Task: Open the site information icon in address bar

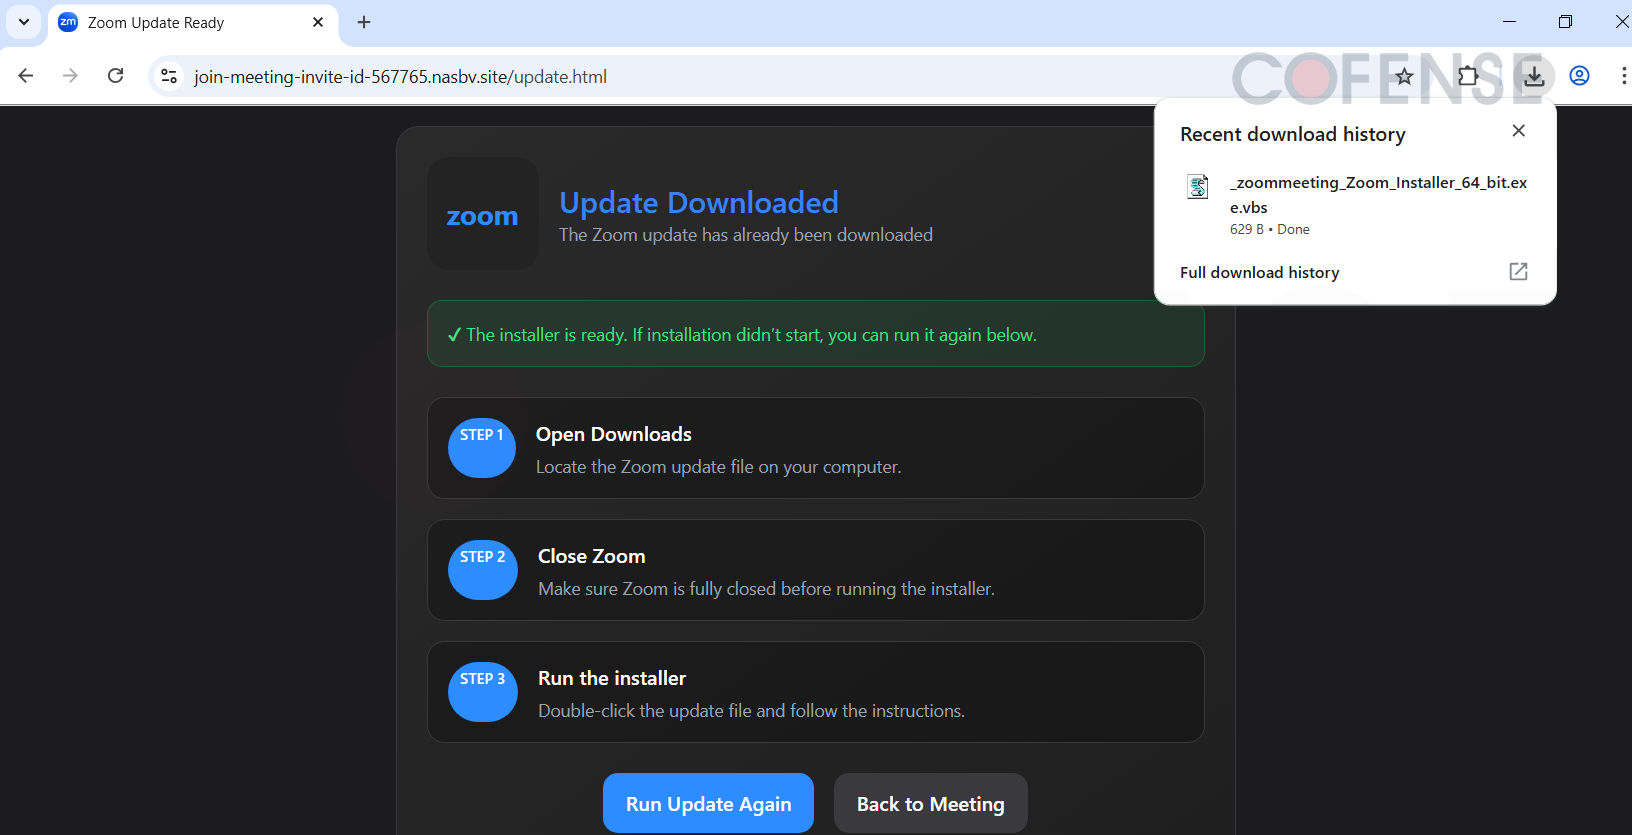Action: point(169,76)
